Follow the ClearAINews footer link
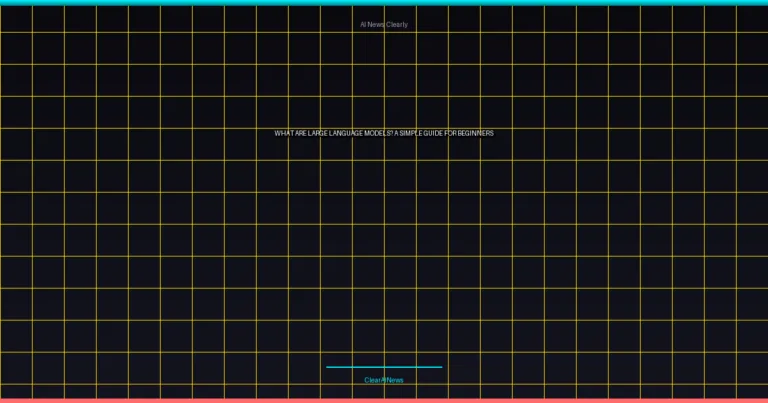This screenshot has height=403, width=768. coord(384,380)
